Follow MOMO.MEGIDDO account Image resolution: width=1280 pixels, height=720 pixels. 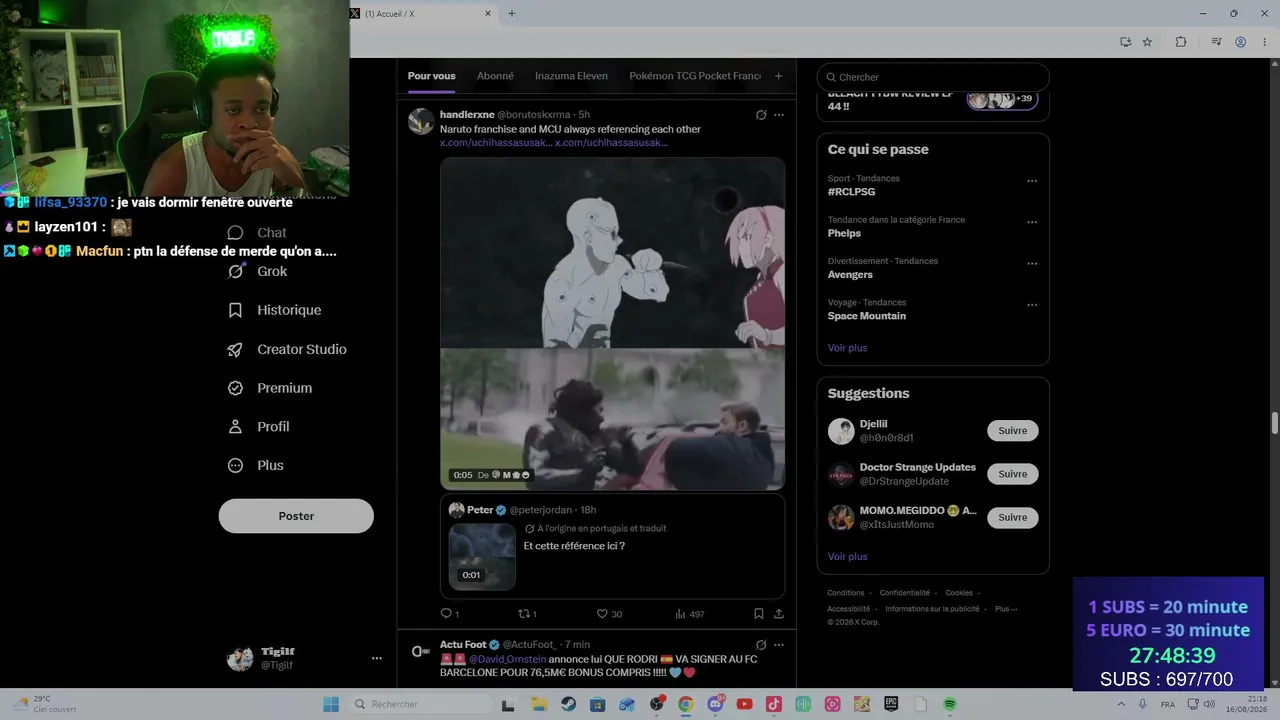click(1013, 518)
